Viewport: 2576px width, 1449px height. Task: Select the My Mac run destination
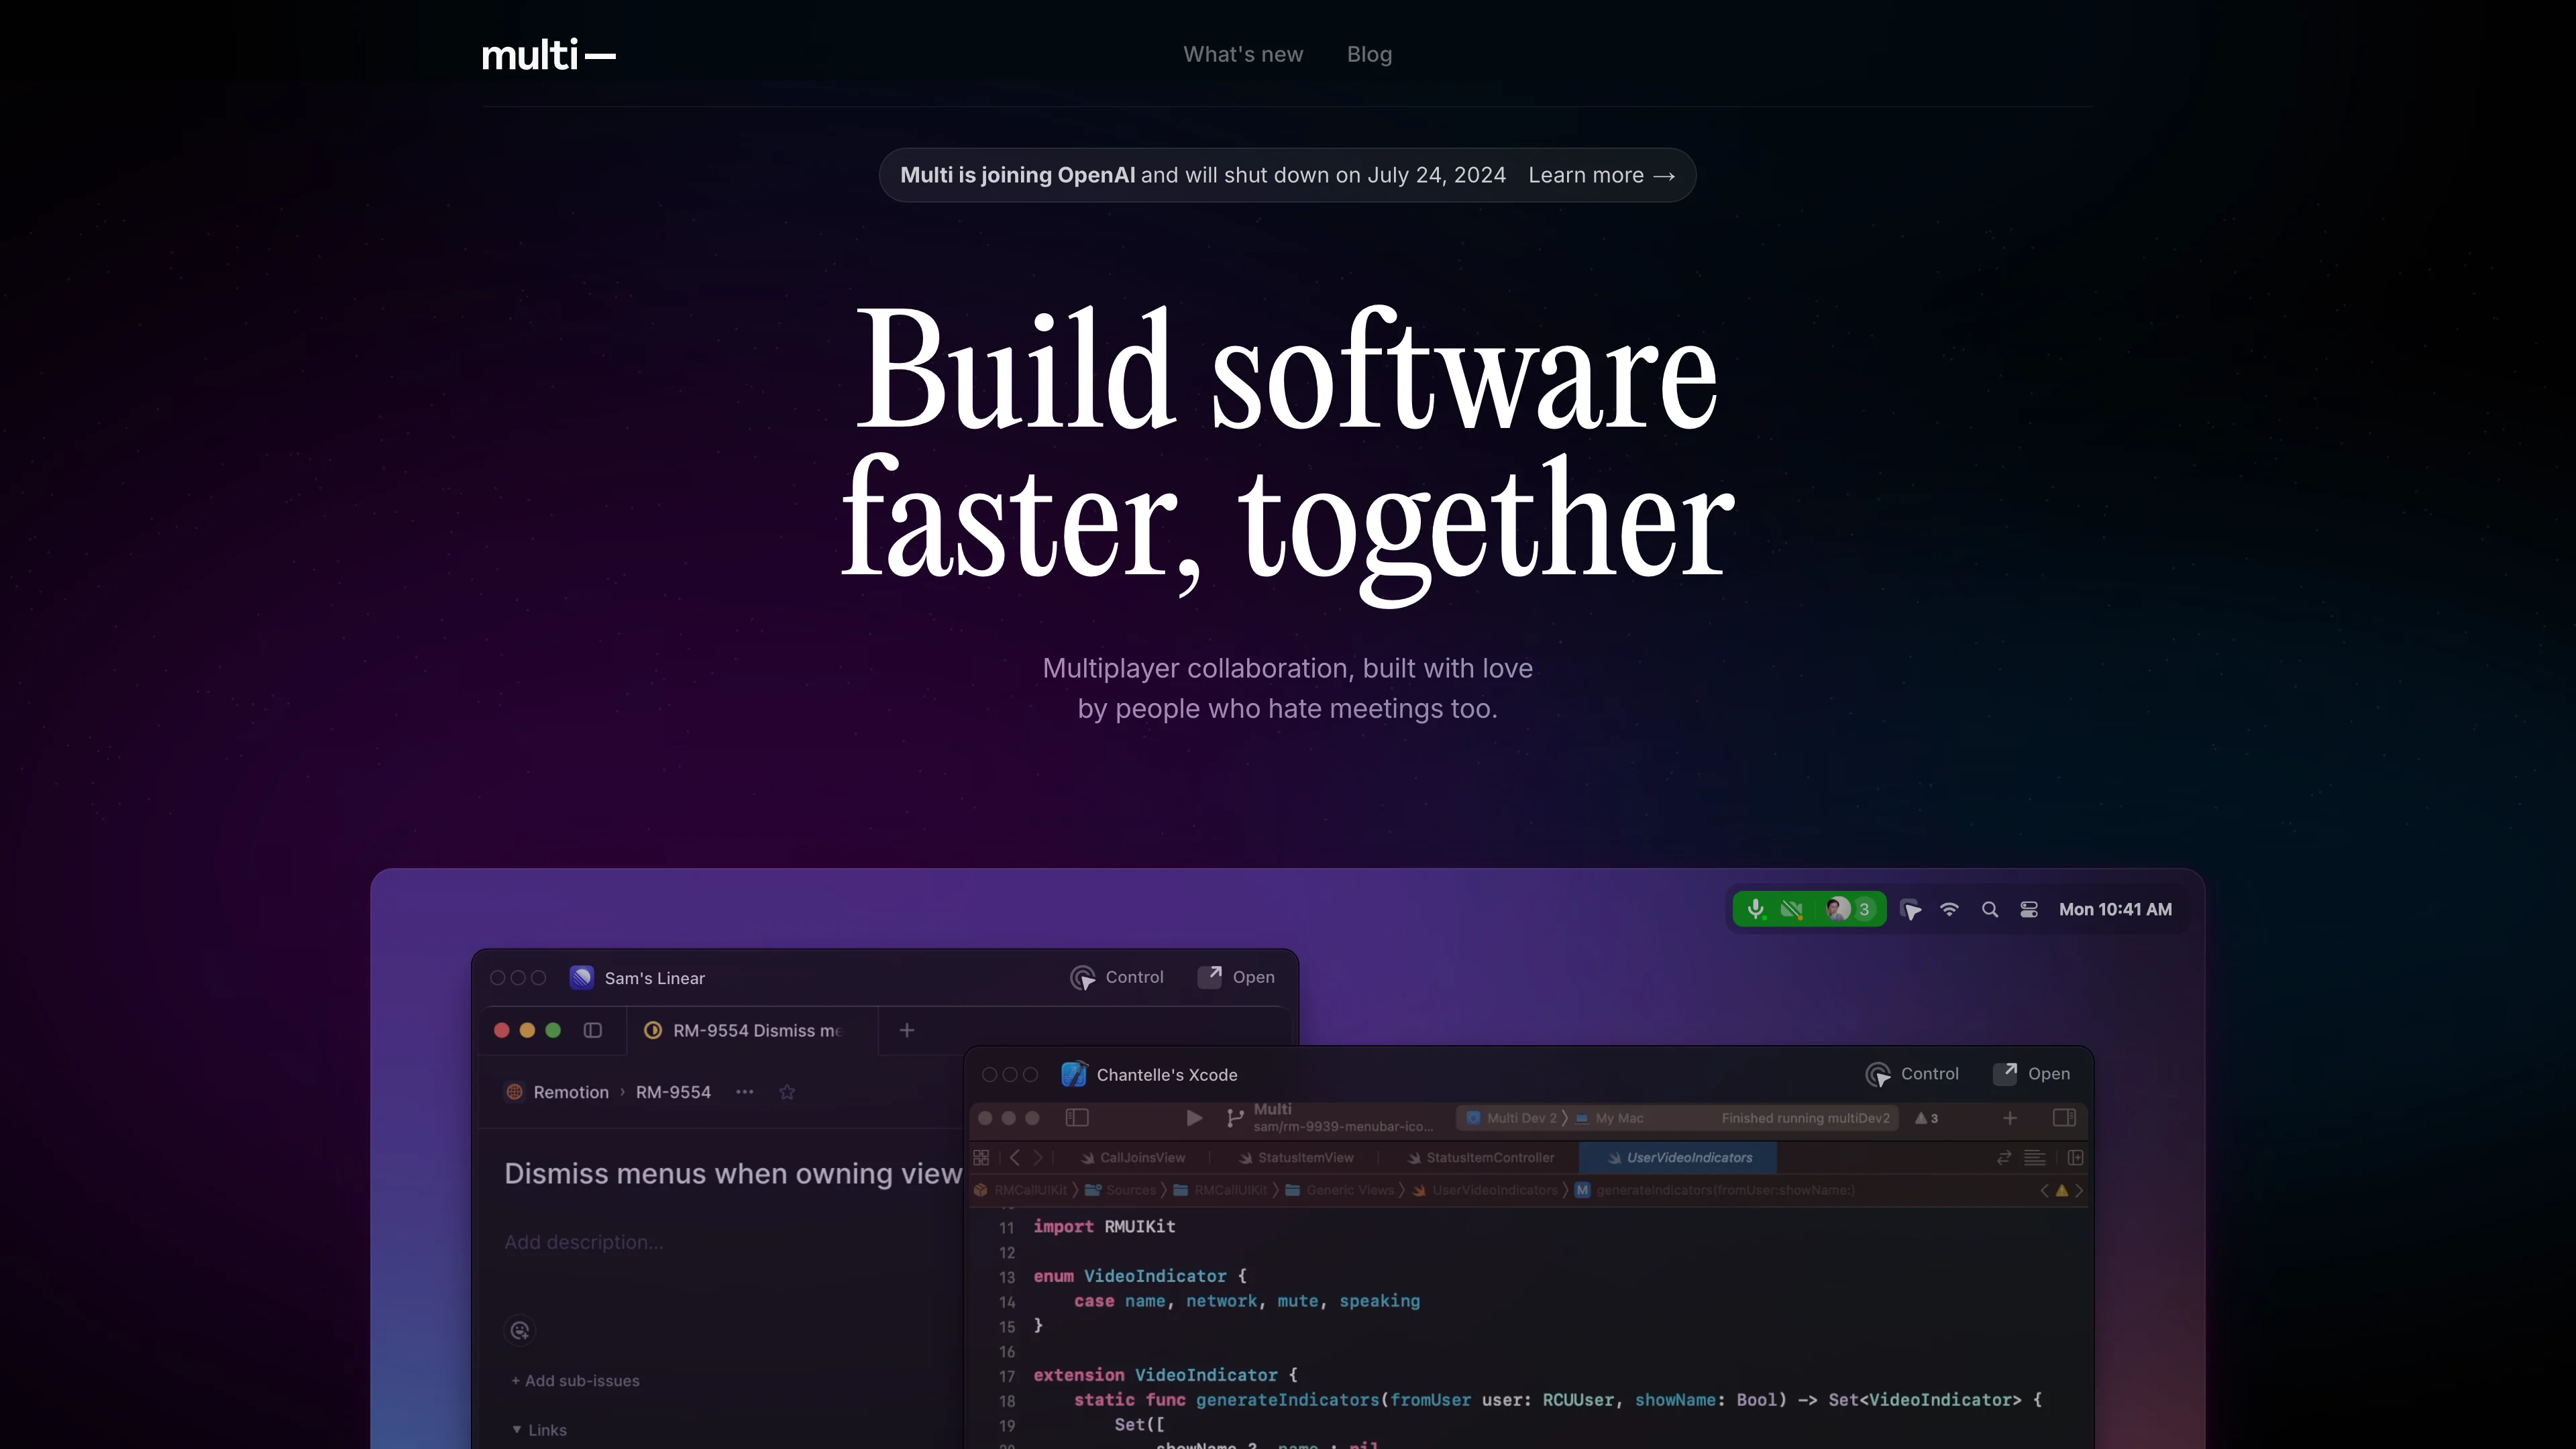pyautogui.click(x=1609, y=1118)
